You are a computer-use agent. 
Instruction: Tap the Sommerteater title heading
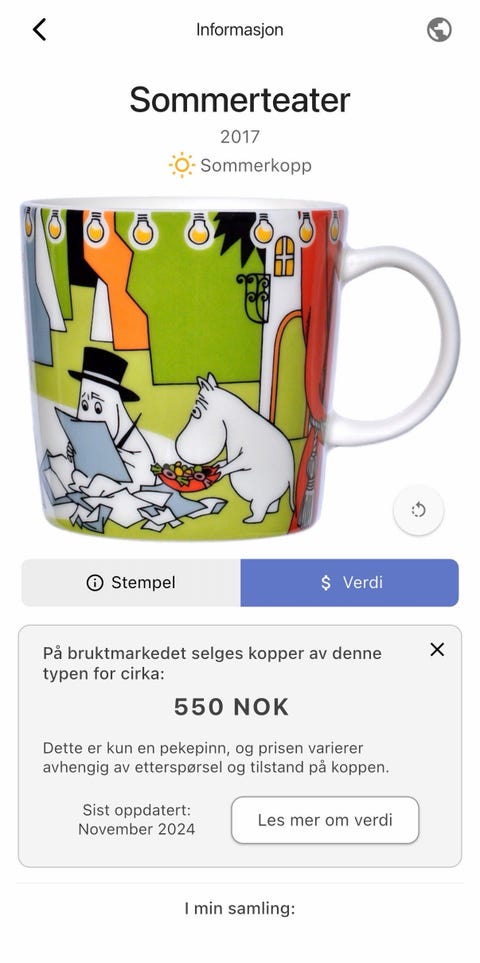(x=240, y=99)
